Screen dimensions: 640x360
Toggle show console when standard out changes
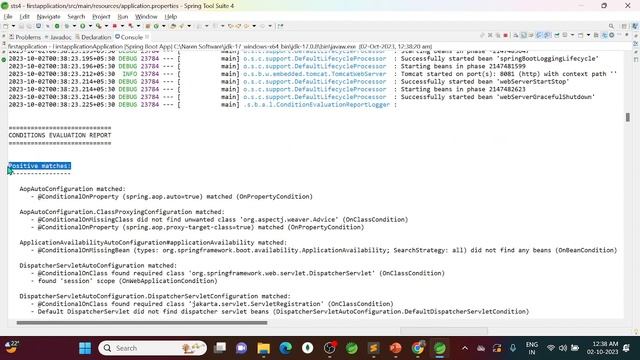click(x=539, y=35)
